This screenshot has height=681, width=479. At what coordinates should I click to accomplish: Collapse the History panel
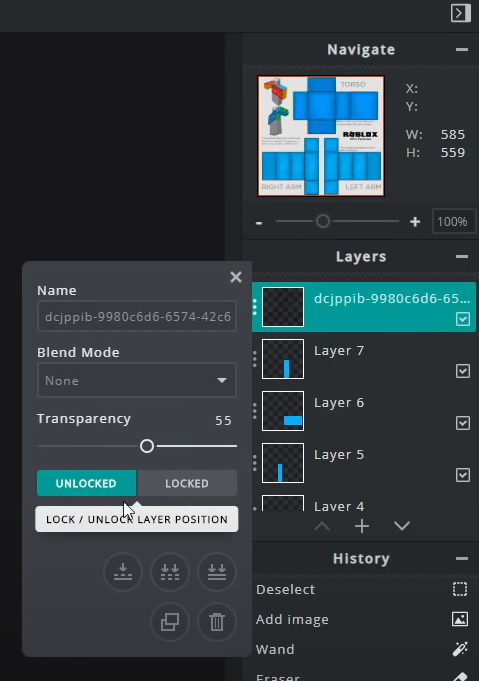click(x=462, y=559)
